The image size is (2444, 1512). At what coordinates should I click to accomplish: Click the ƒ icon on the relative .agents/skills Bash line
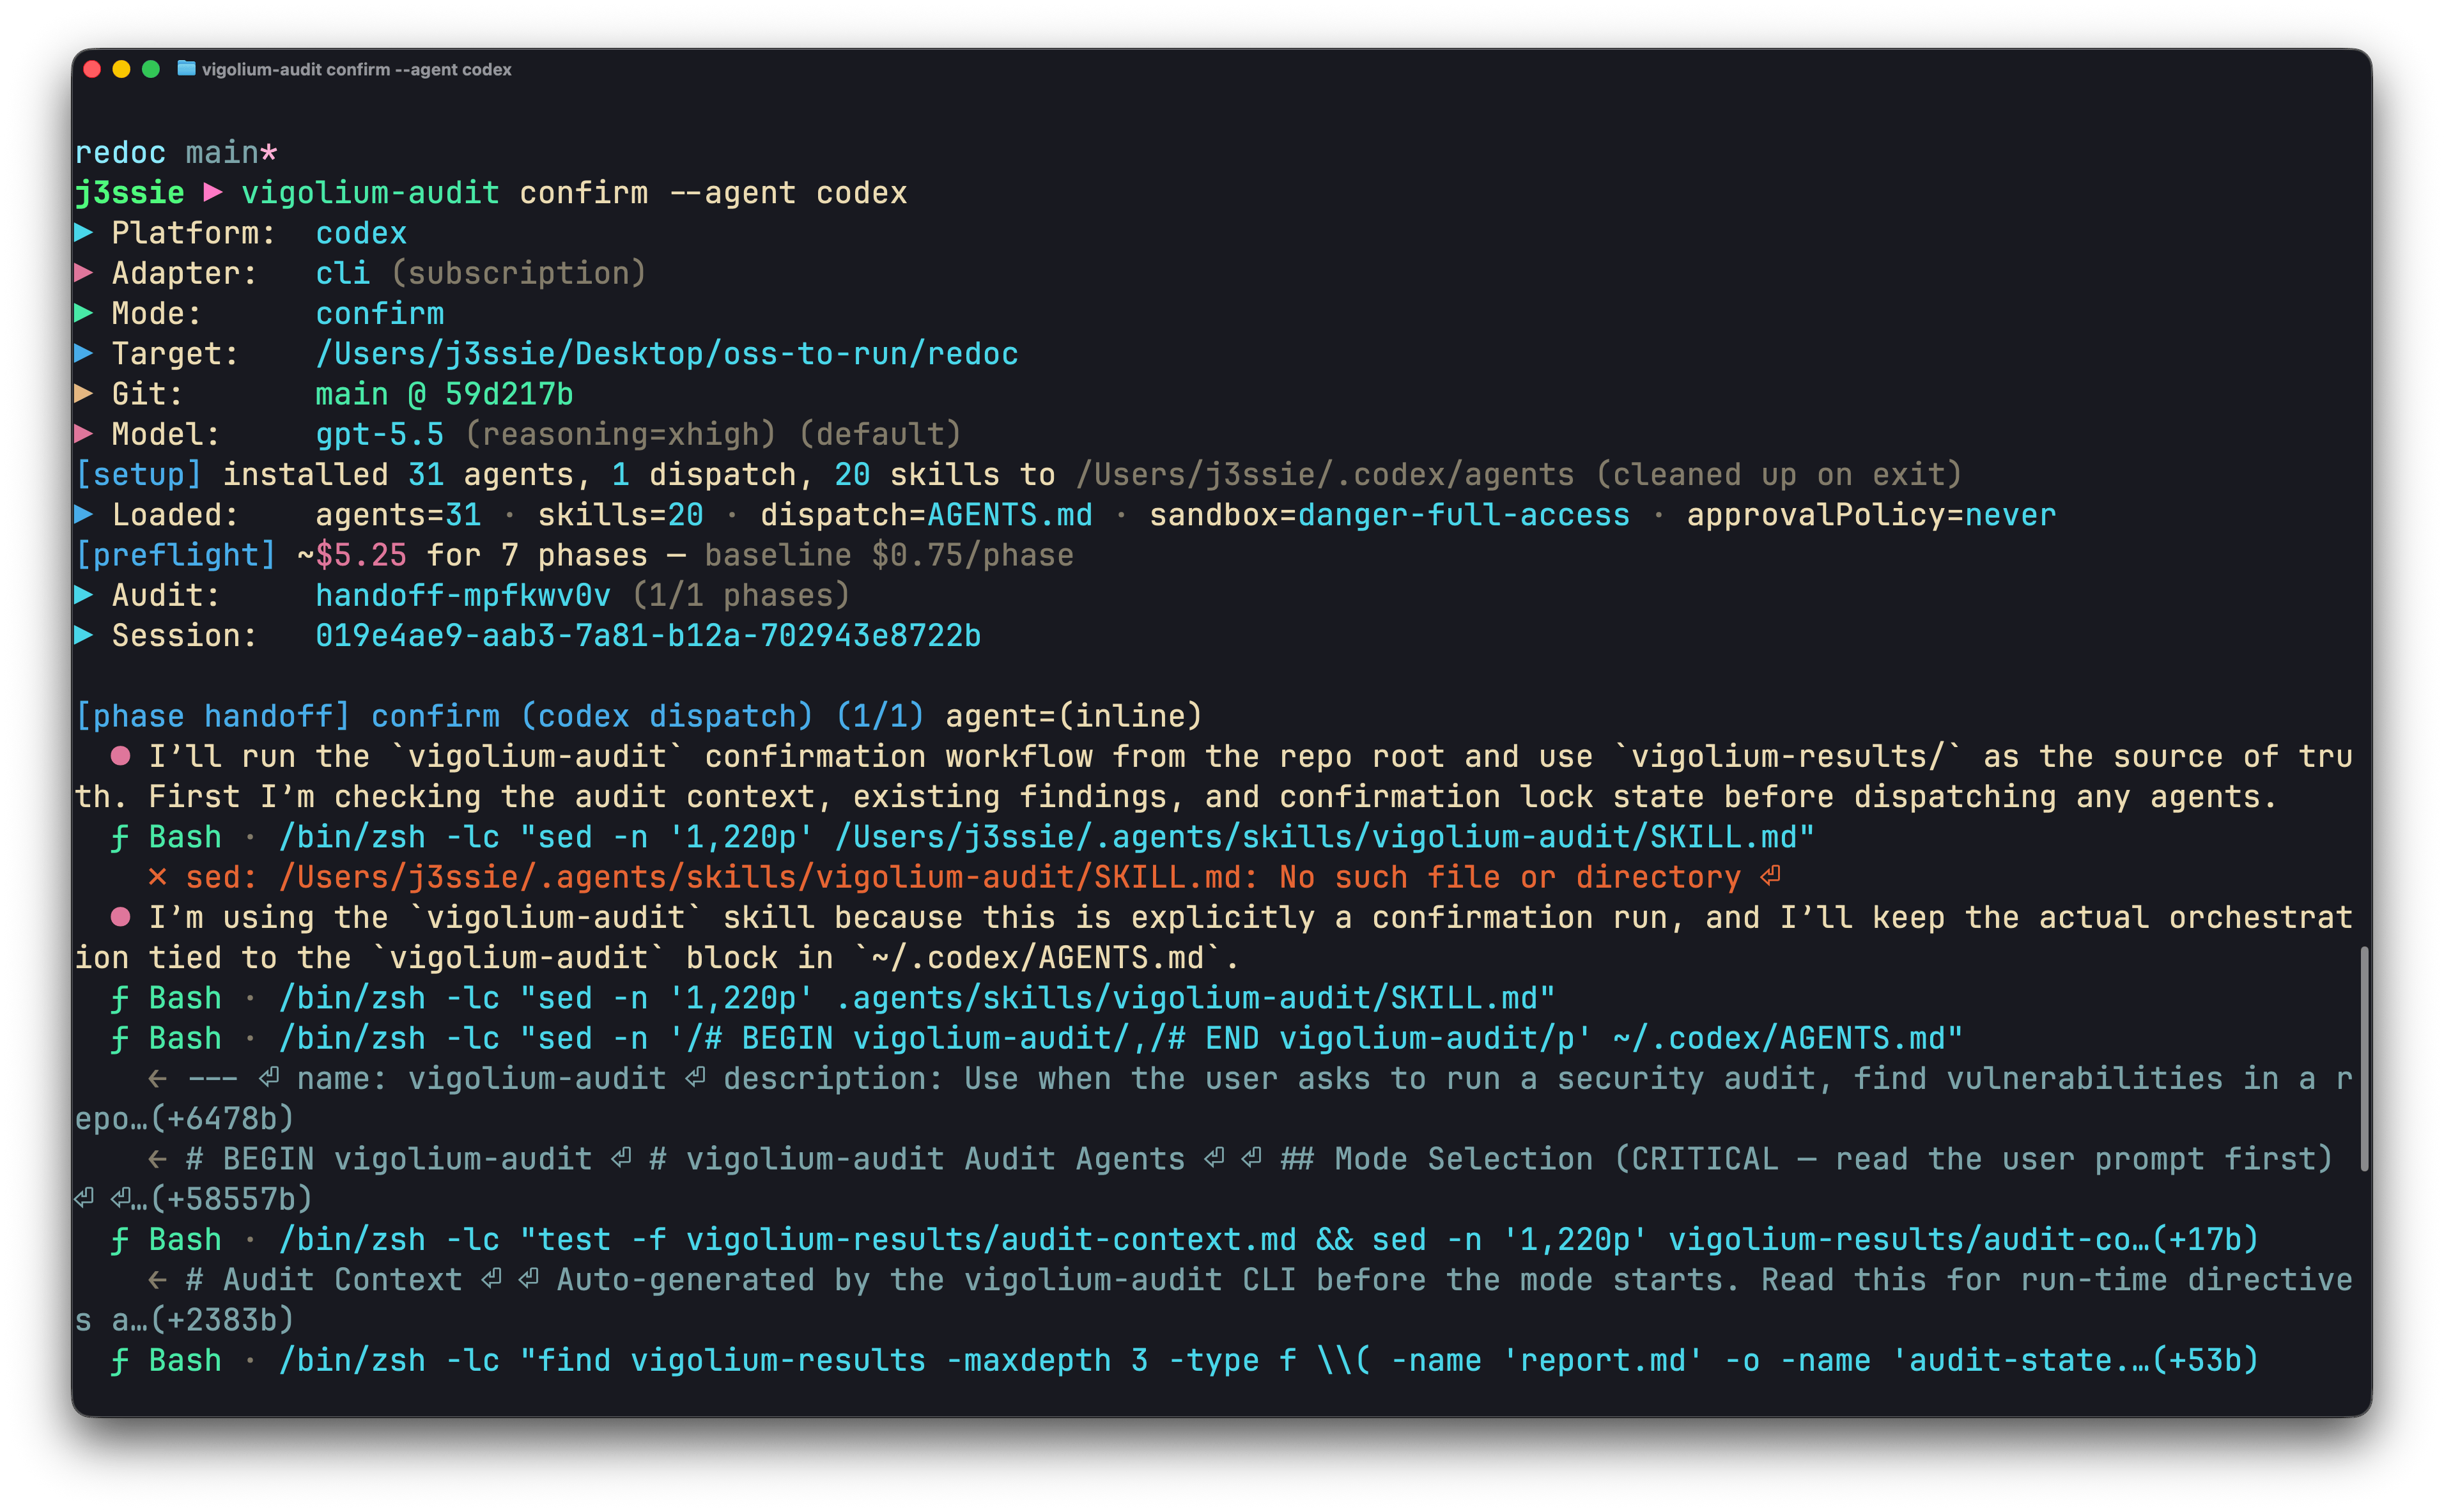tap(120, 998)
